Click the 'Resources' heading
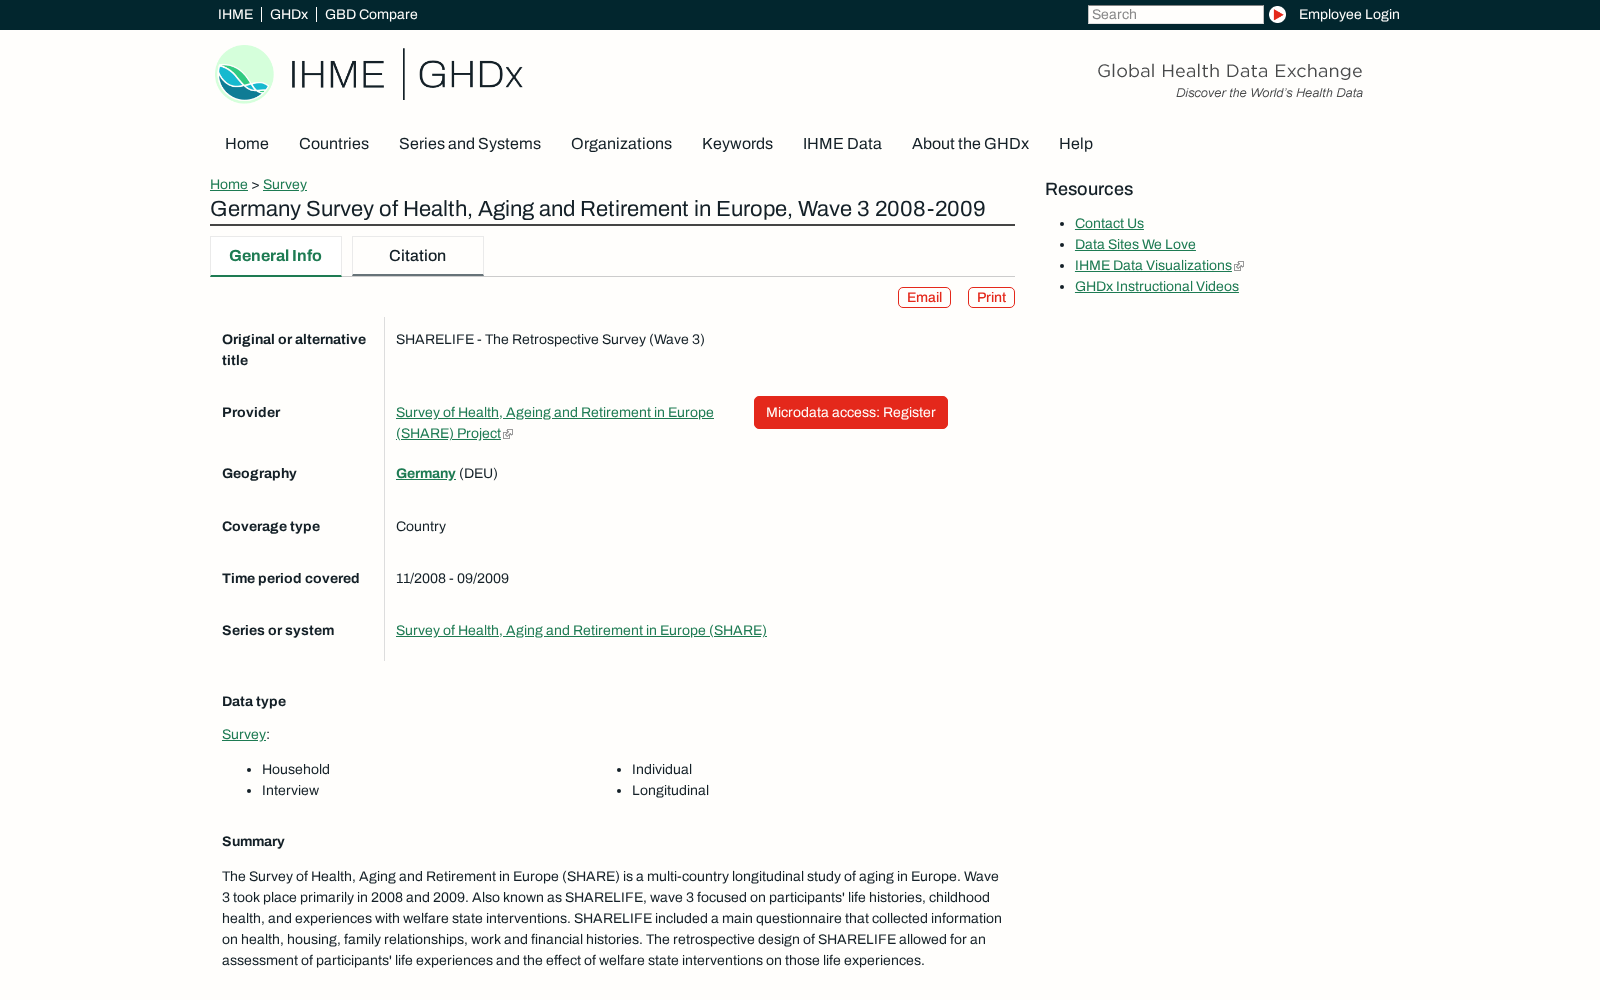 (1089, 189)
